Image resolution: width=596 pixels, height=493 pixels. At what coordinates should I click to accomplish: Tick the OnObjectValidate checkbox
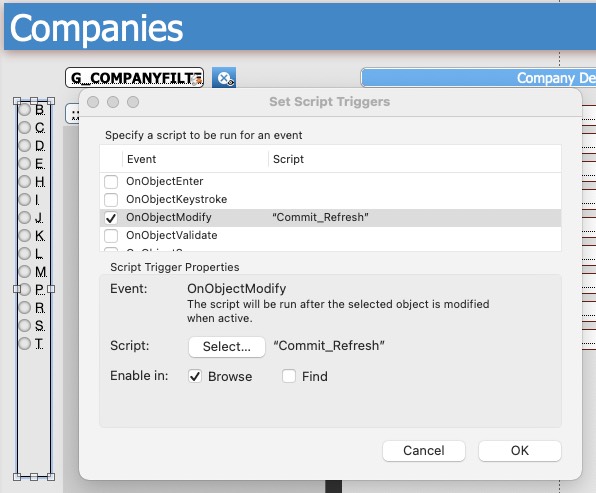pos(111,235)
